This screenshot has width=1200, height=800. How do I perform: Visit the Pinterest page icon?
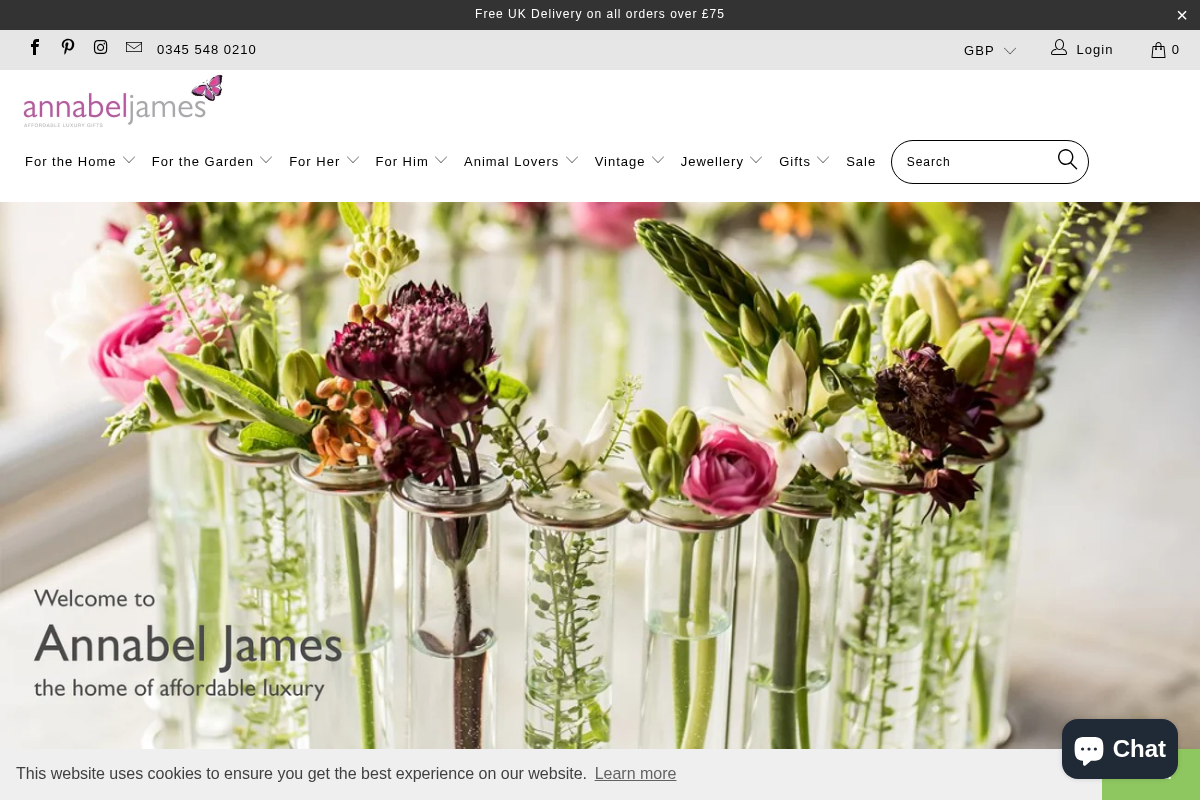[x=67, y=47]
